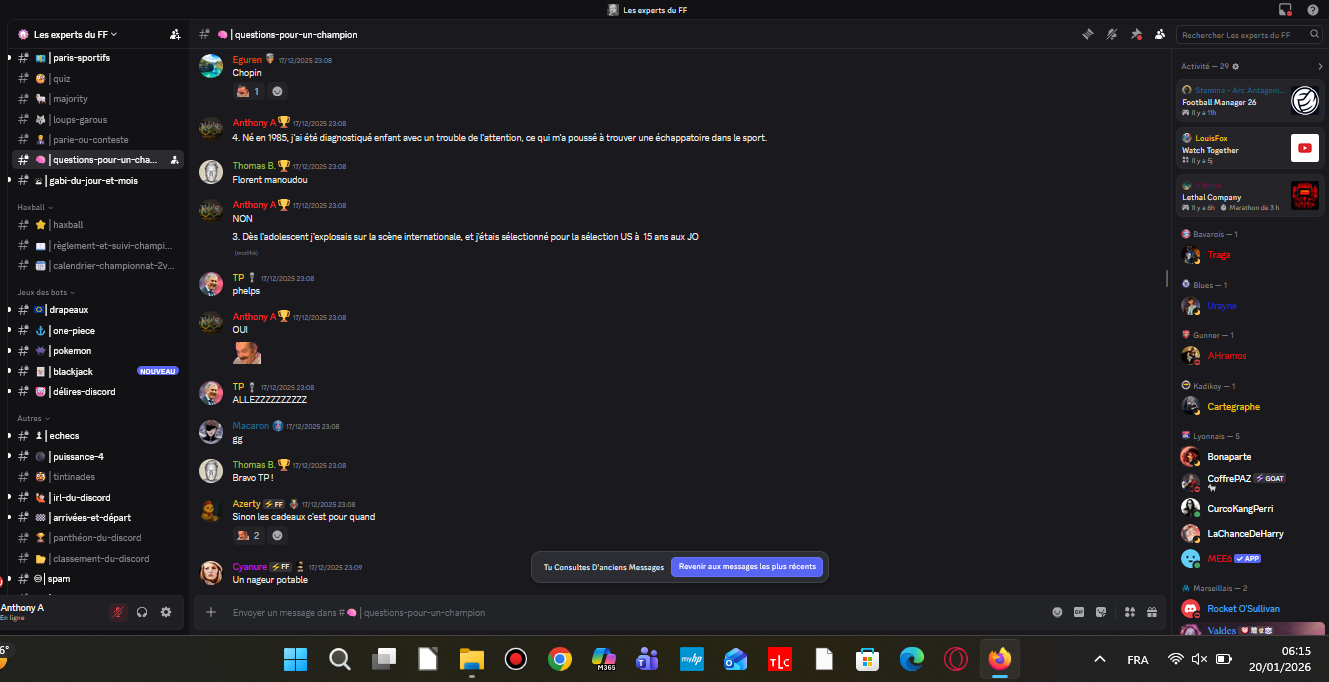Toggle headphones deafen button

point(142,612)
